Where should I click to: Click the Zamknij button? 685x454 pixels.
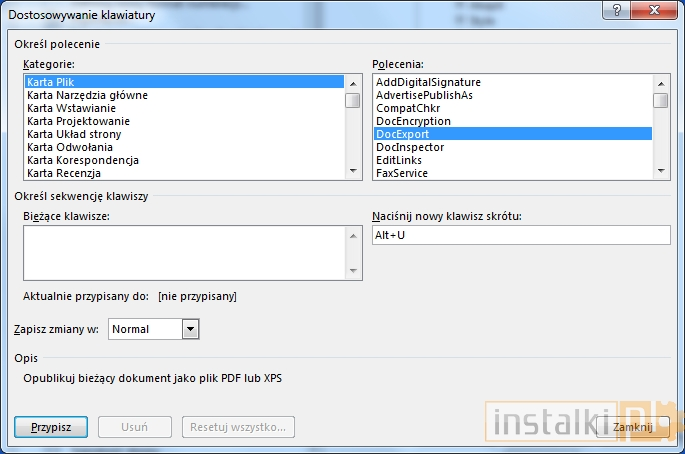(x=633, y=427)
